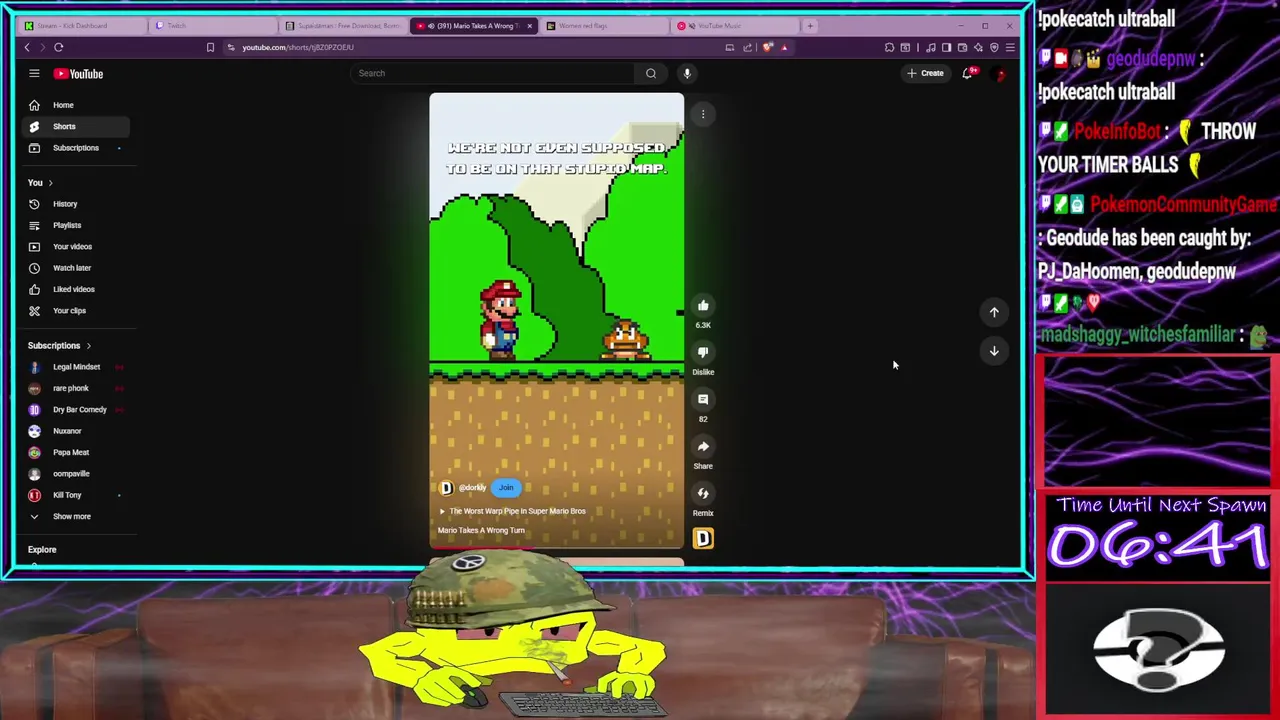Expand the Subscriptions section header

point(59,346)
